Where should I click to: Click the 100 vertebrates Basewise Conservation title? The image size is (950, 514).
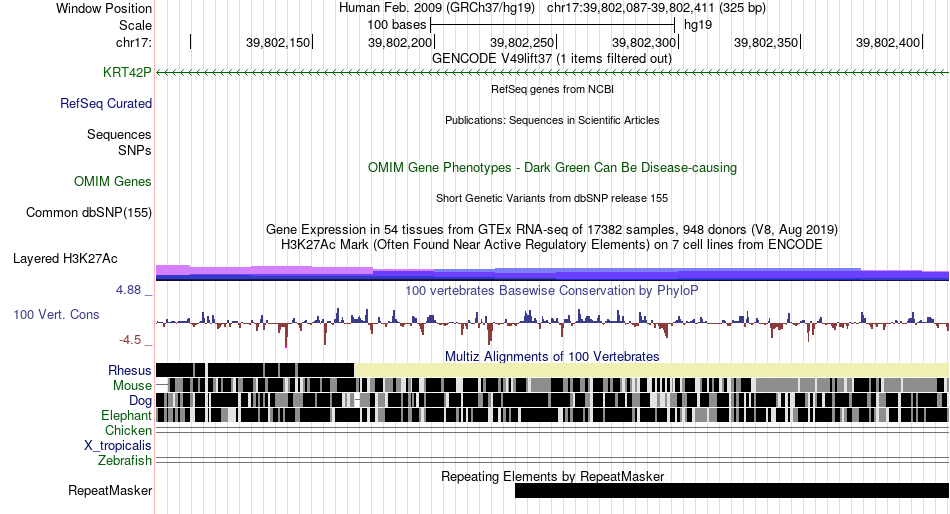[x=552, y=291]
